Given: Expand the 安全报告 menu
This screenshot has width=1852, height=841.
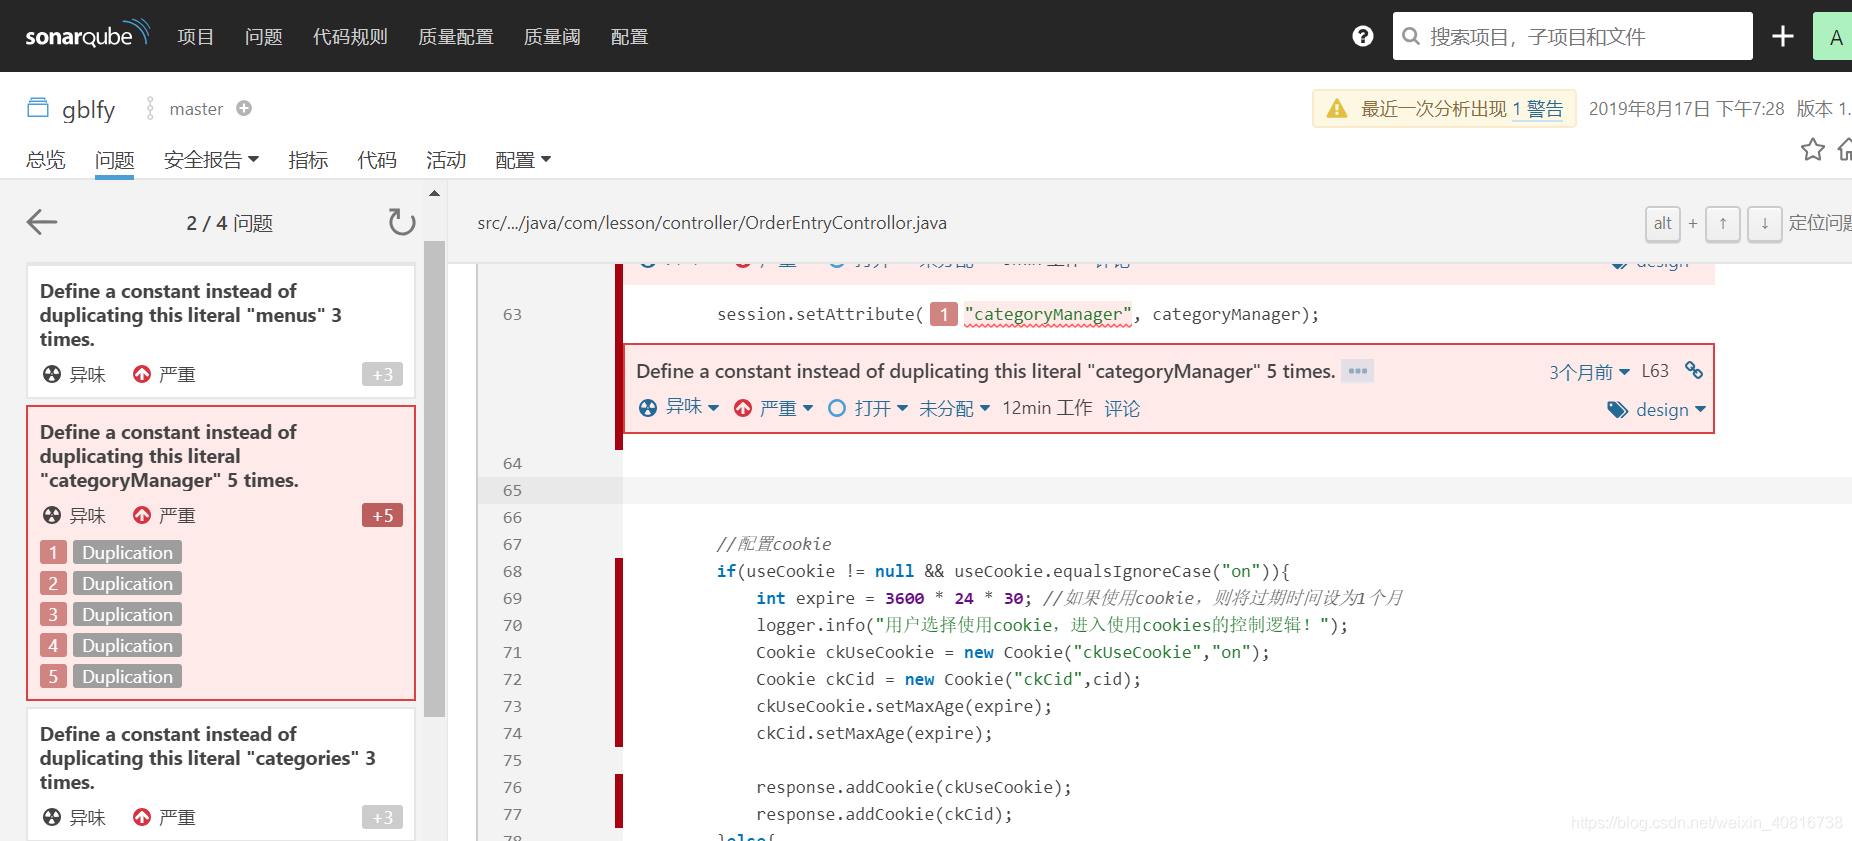Looking at the screenshot, I should click(x=211, y=160).
